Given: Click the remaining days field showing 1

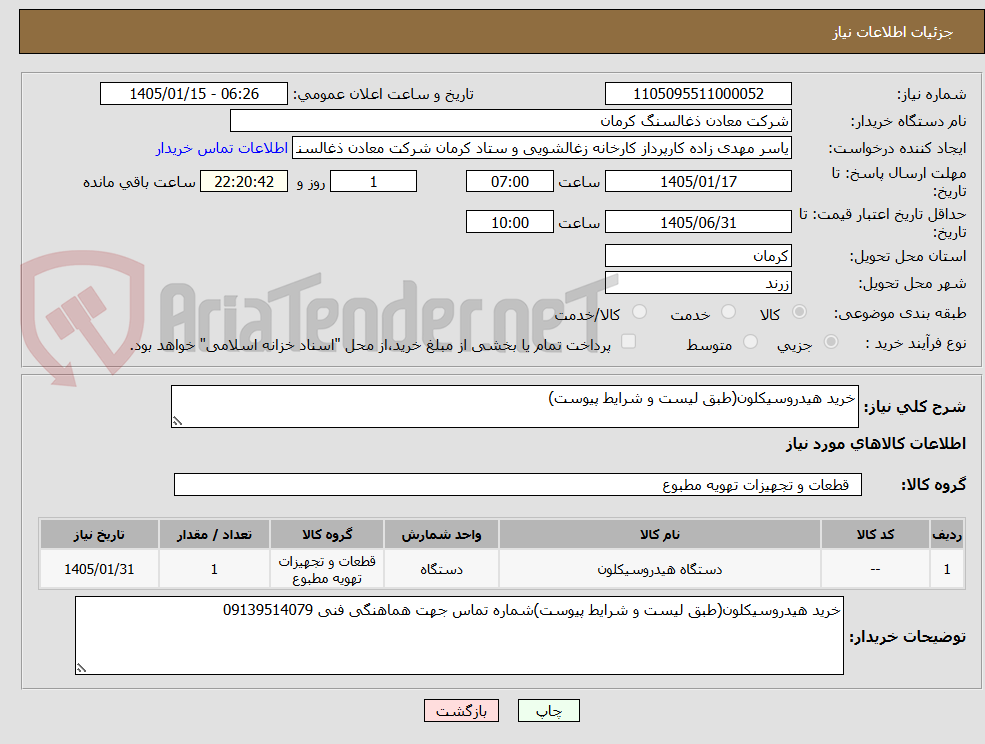Looking at the screenshot, I should [x=373, y=182].
